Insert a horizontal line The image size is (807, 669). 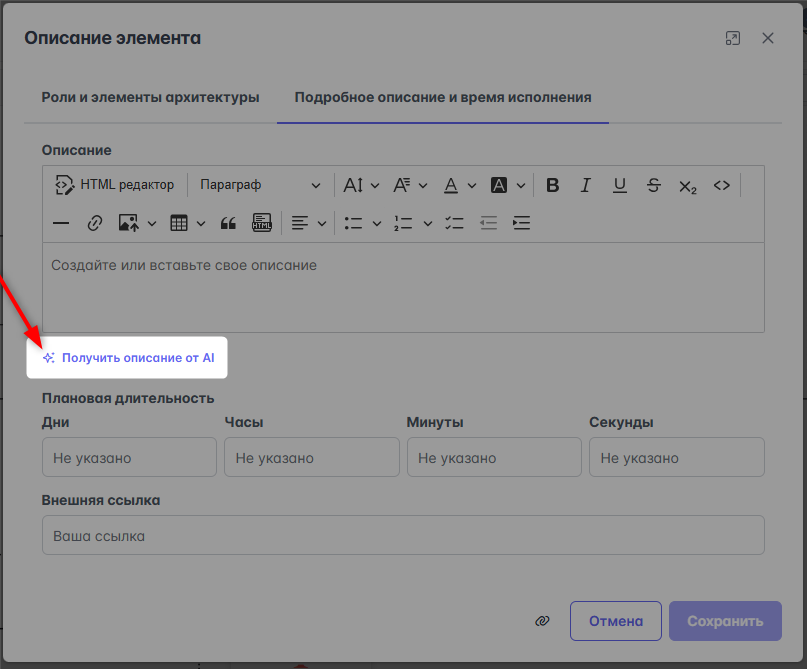point(61,223)
